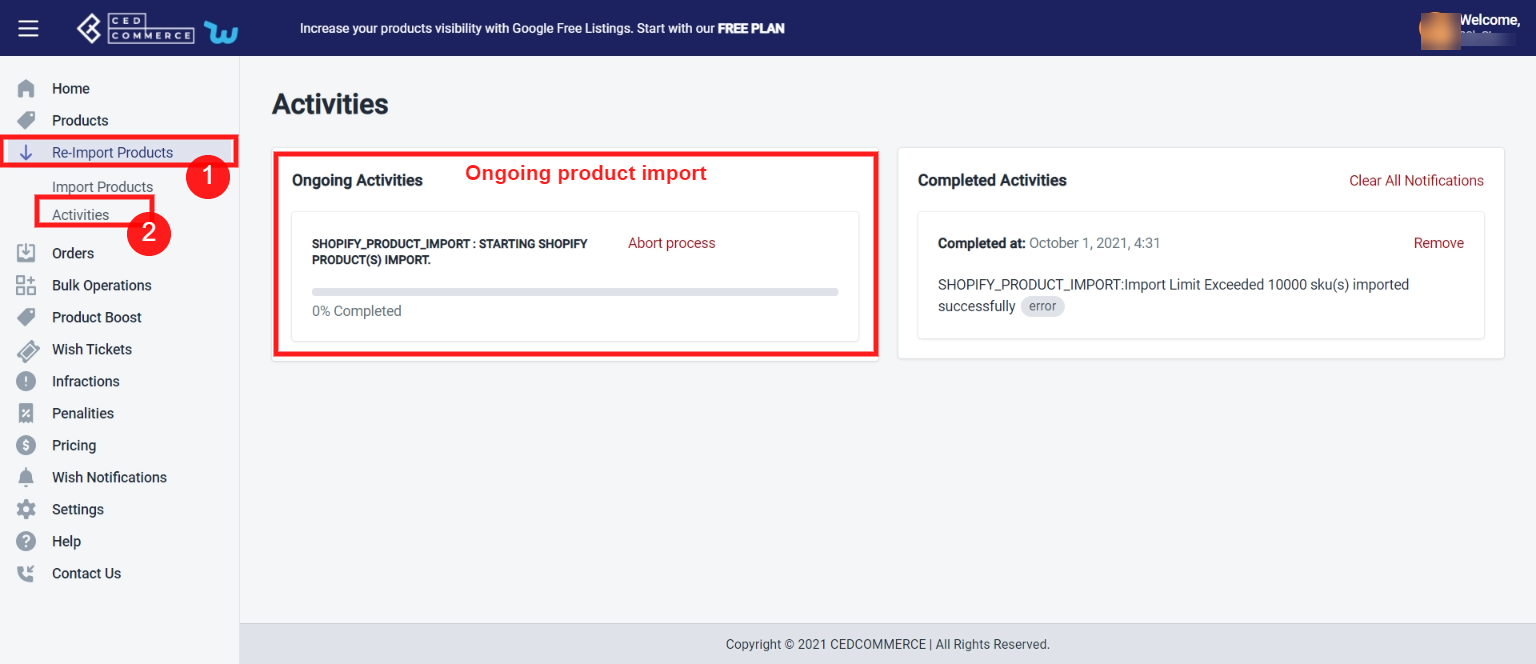The image size is (1536, 664).
Task: Click the Bulk Operations grid icon
Action: (x=27, y=285)
